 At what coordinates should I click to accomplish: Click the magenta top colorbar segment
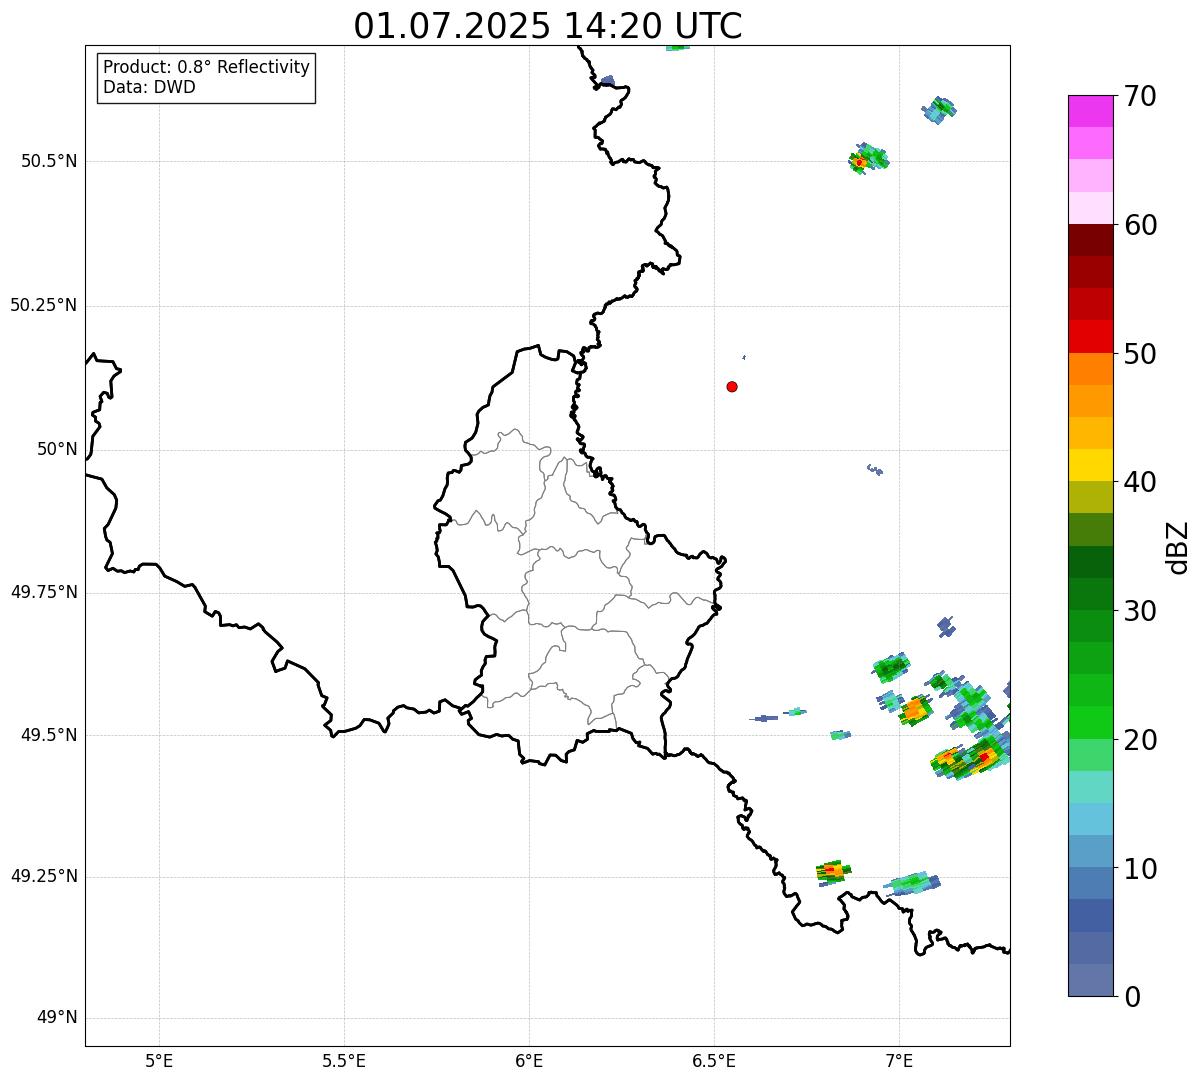tap(1090, 111)
